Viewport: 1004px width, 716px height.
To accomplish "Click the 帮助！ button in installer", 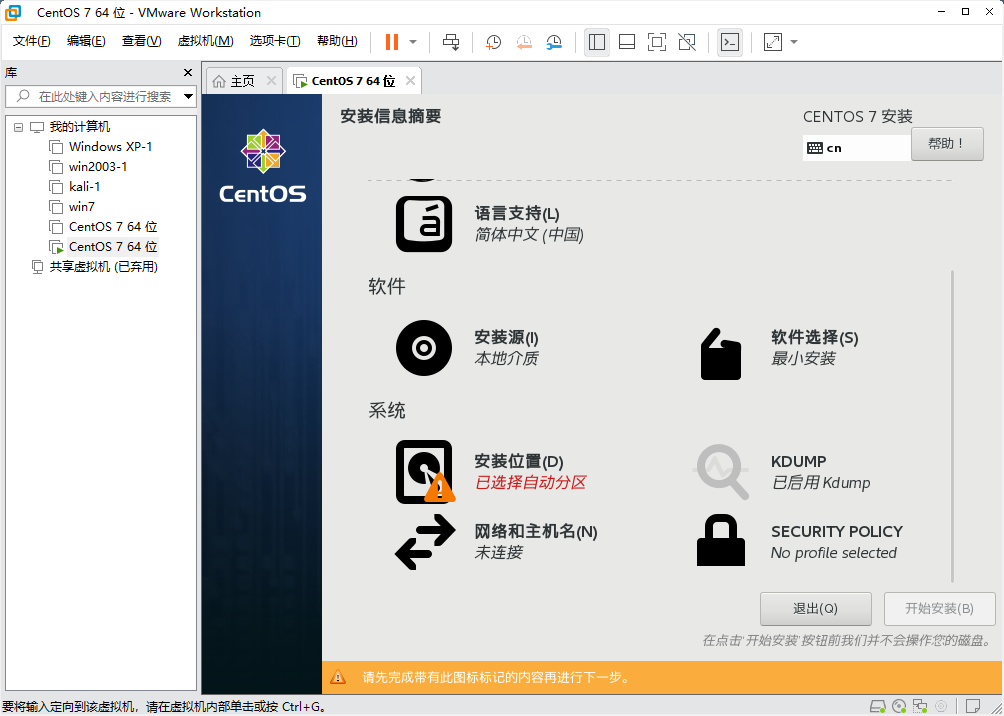I will point(947,143).
